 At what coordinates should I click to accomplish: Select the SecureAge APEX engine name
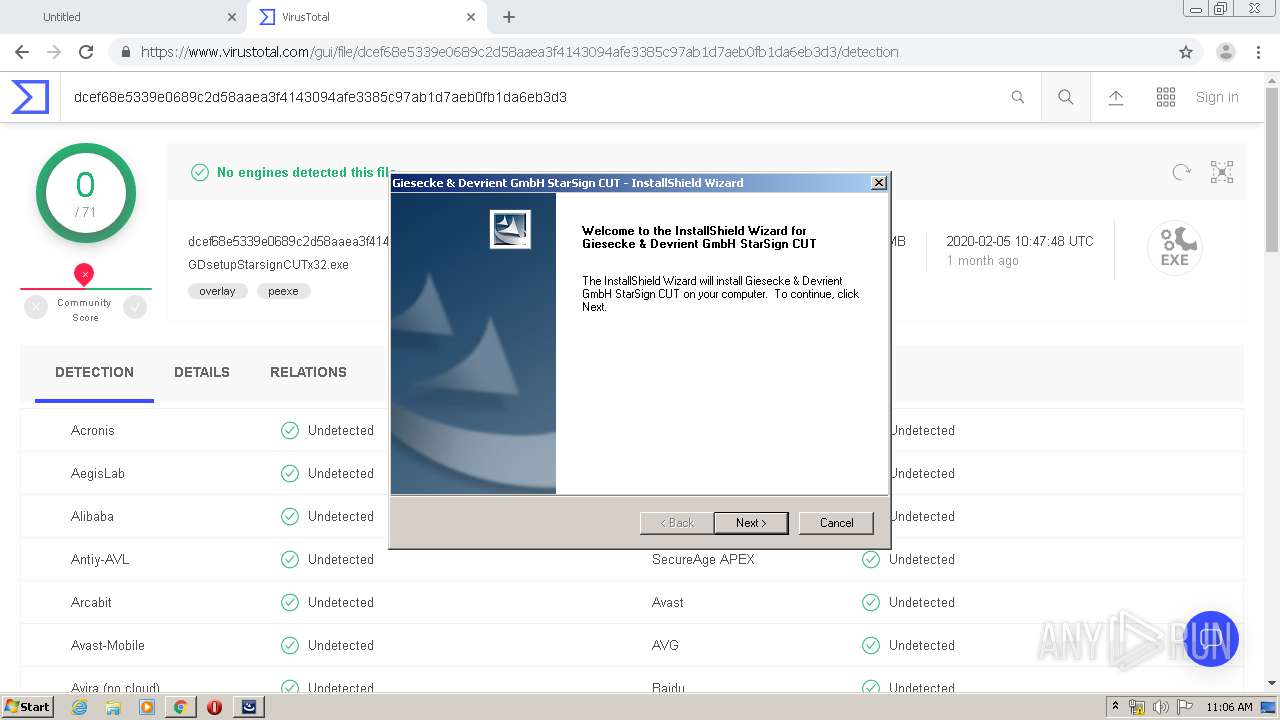[703, 559]
